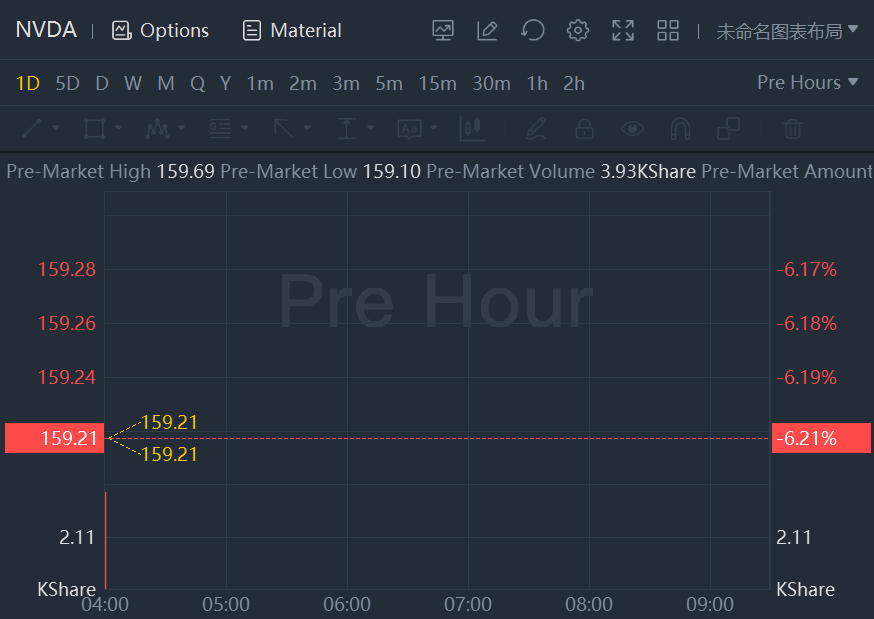
Task: Click the 159.21 current price label
Action: 55,438
